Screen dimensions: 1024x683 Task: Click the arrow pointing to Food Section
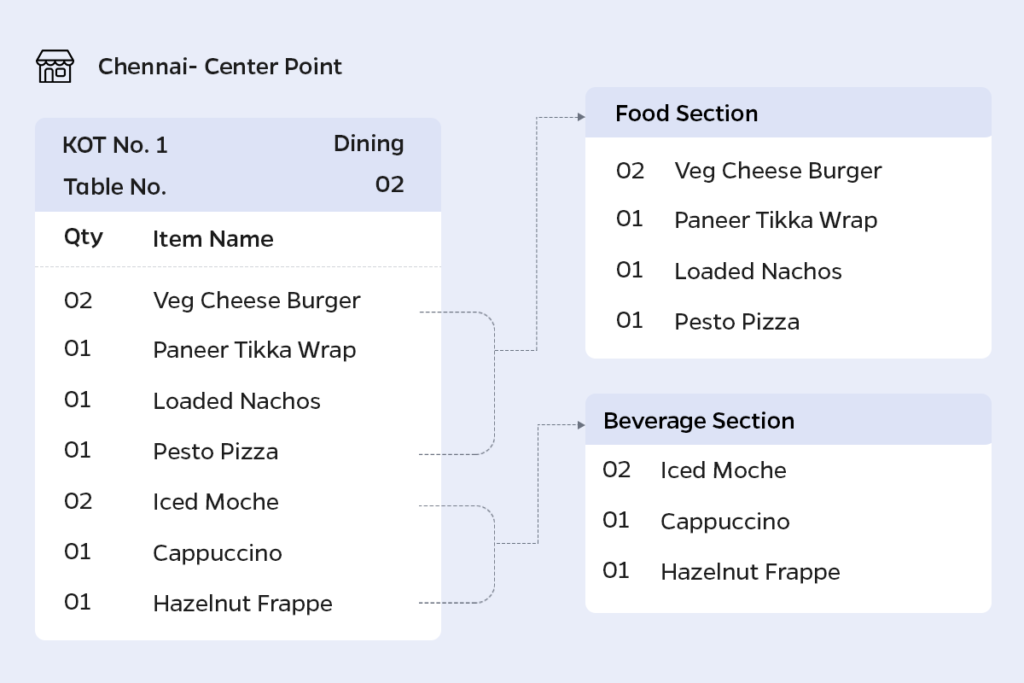pos(581,117)
